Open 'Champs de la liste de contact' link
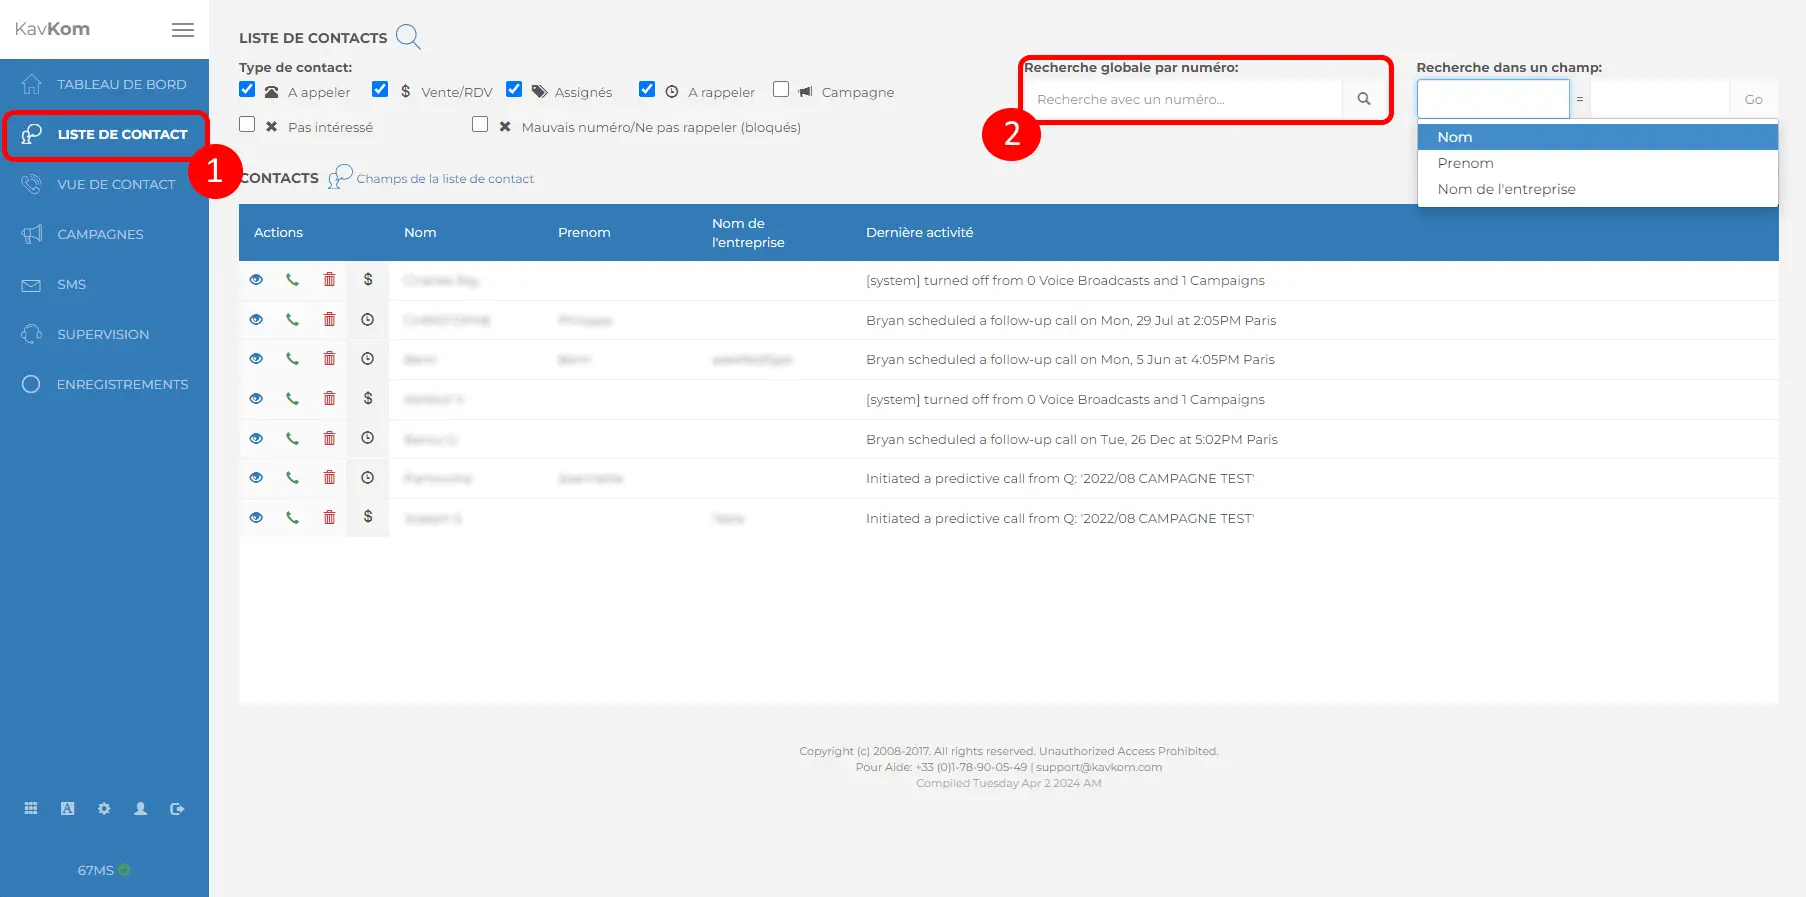 (x=445, y=179)
